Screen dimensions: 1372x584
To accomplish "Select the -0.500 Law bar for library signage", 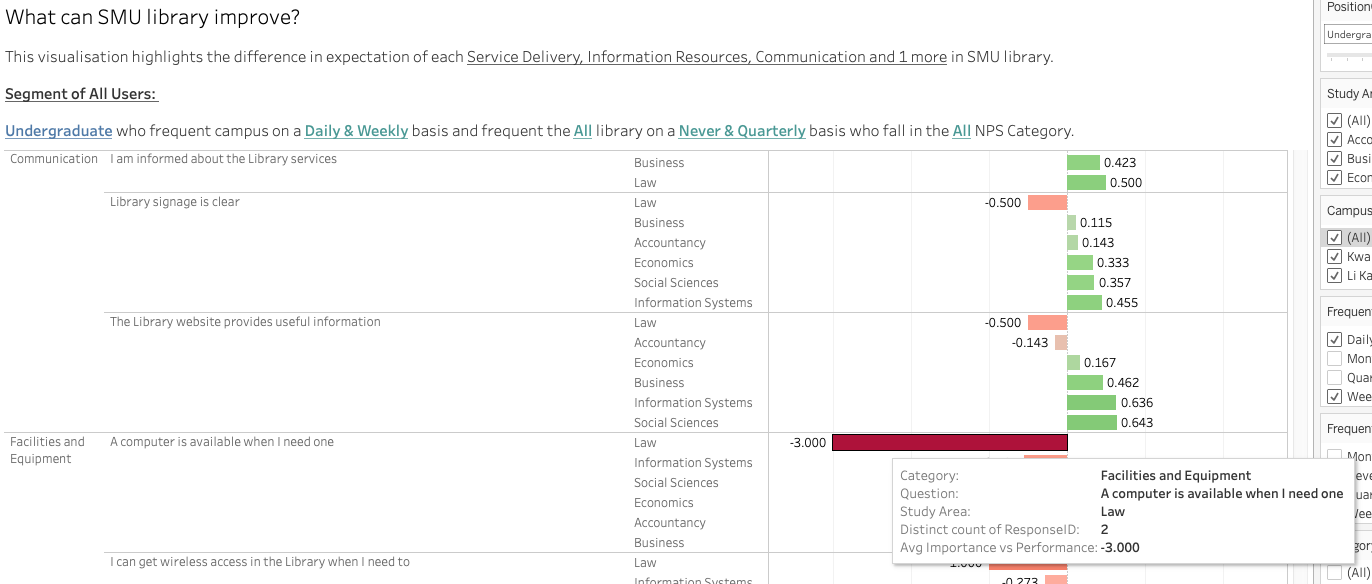I will coord(1048,203).
